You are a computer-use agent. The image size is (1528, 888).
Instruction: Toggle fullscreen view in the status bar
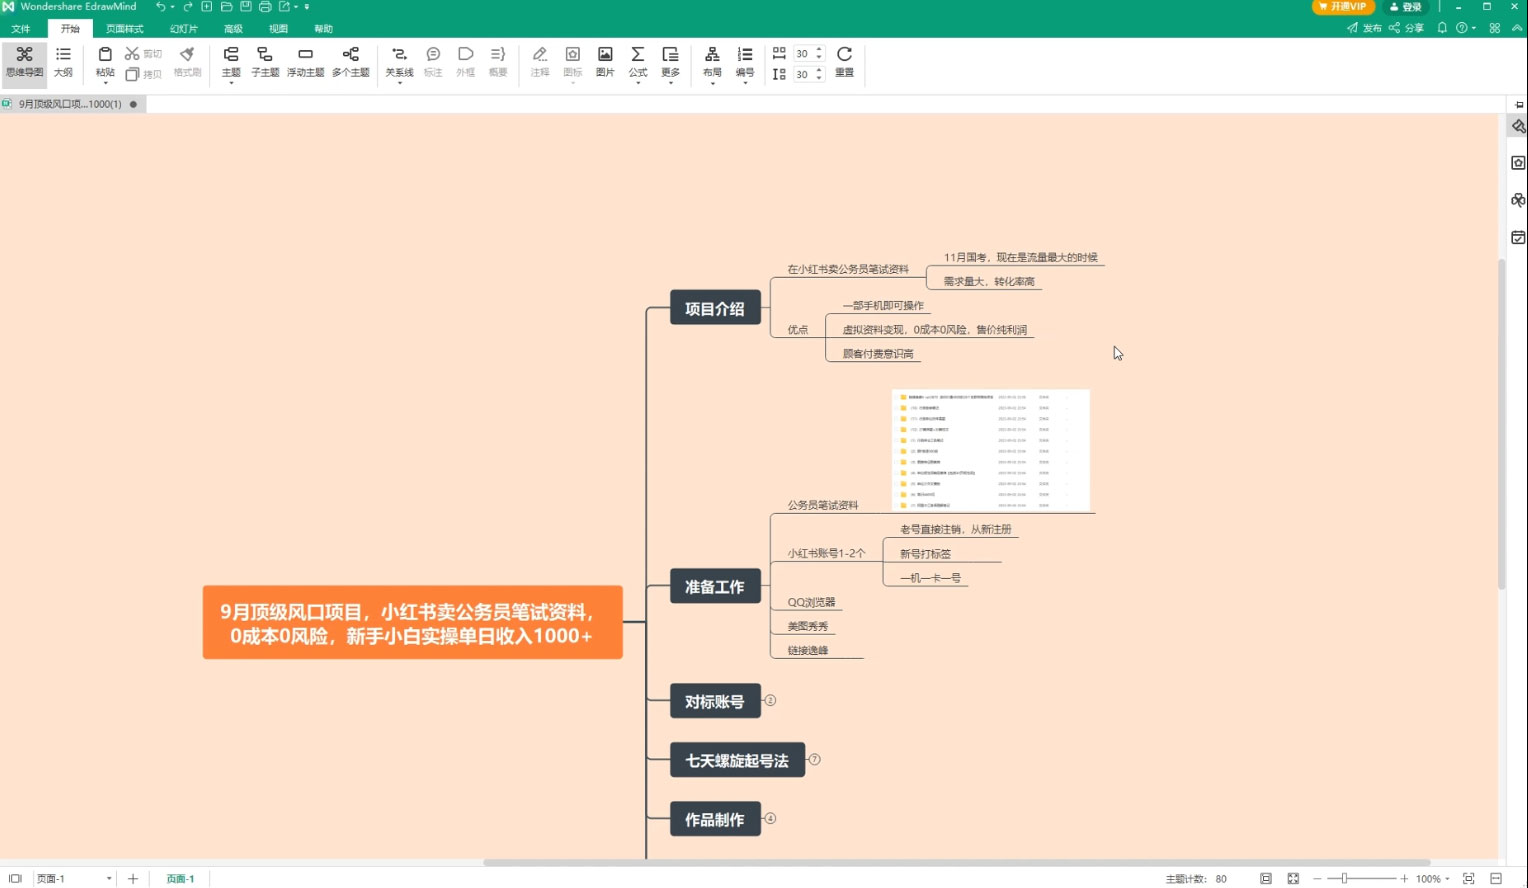[x=1292, y=878]
